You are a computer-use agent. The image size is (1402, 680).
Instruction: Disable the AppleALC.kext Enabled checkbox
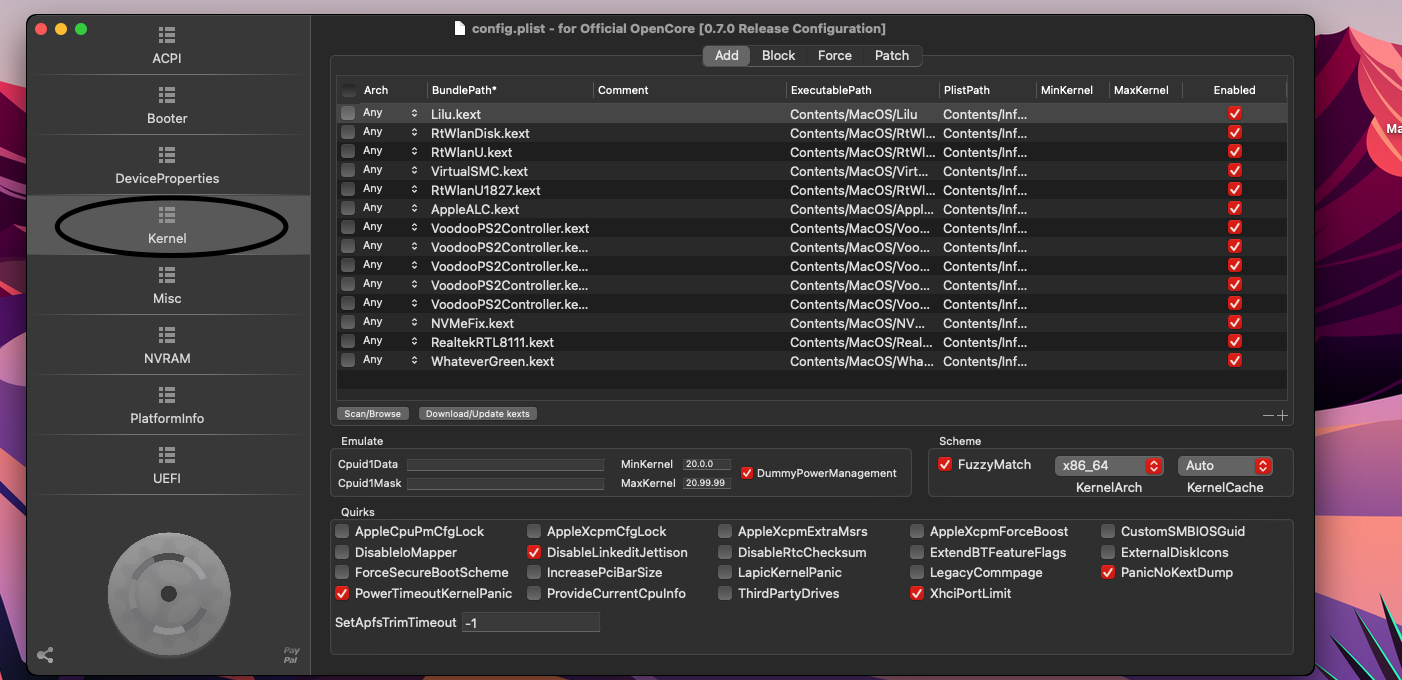[1235, 209]
